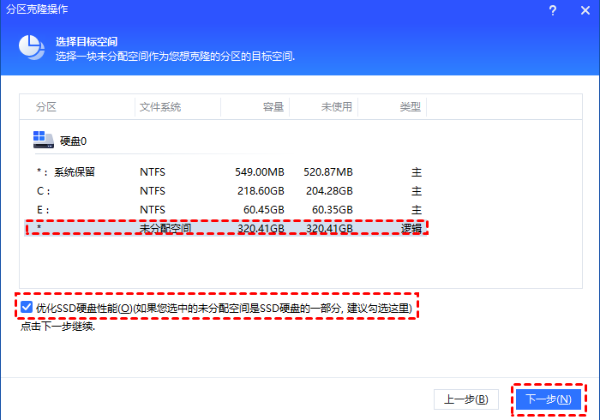Click the help question mark icon
Screen dimensions: 600x420
tap(552, 10)
